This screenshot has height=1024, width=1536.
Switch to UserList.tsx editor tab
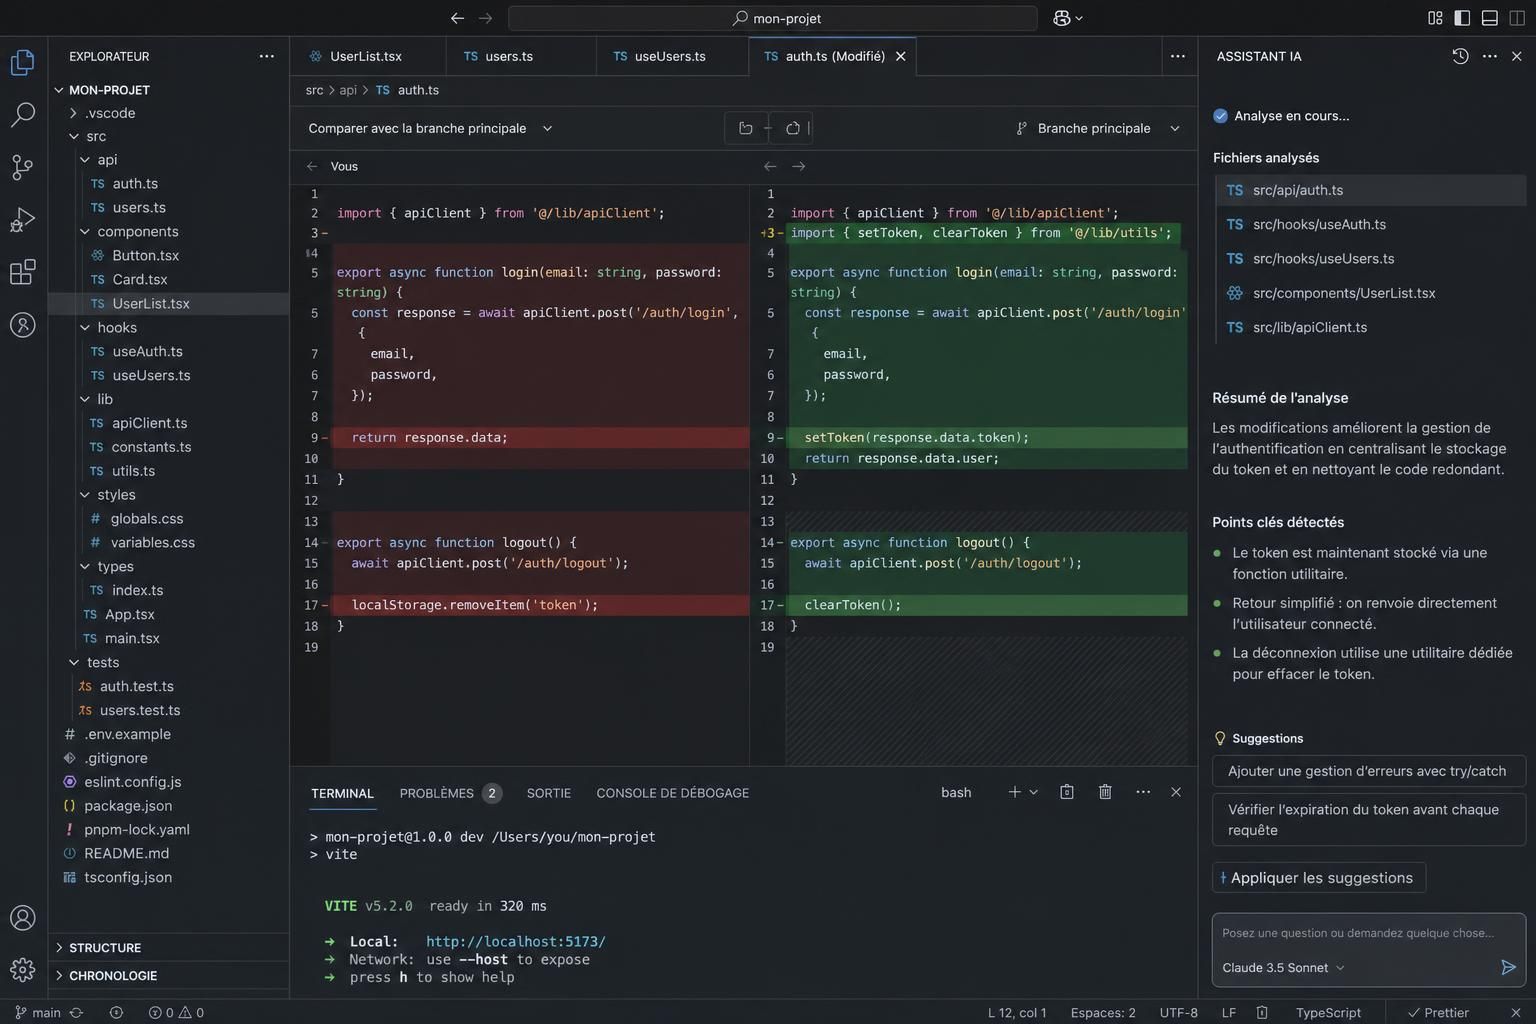tap(367, 56)
